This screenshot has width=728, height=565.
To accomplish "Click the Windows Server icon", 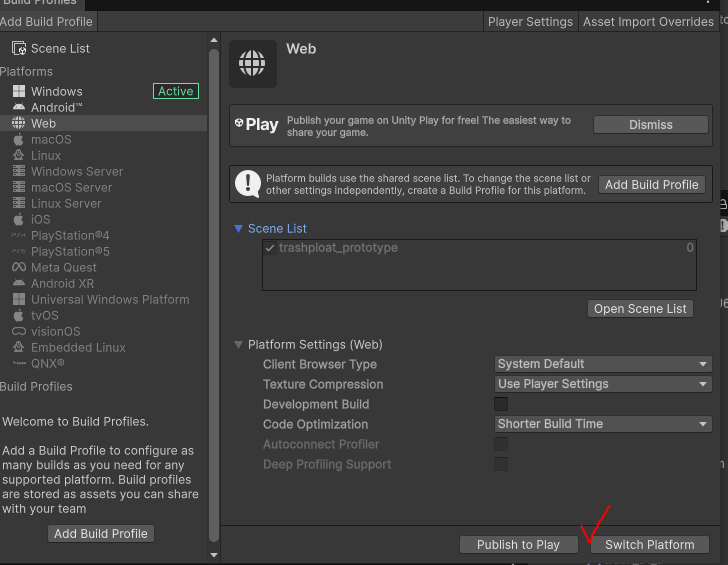I will coord(19,171).
